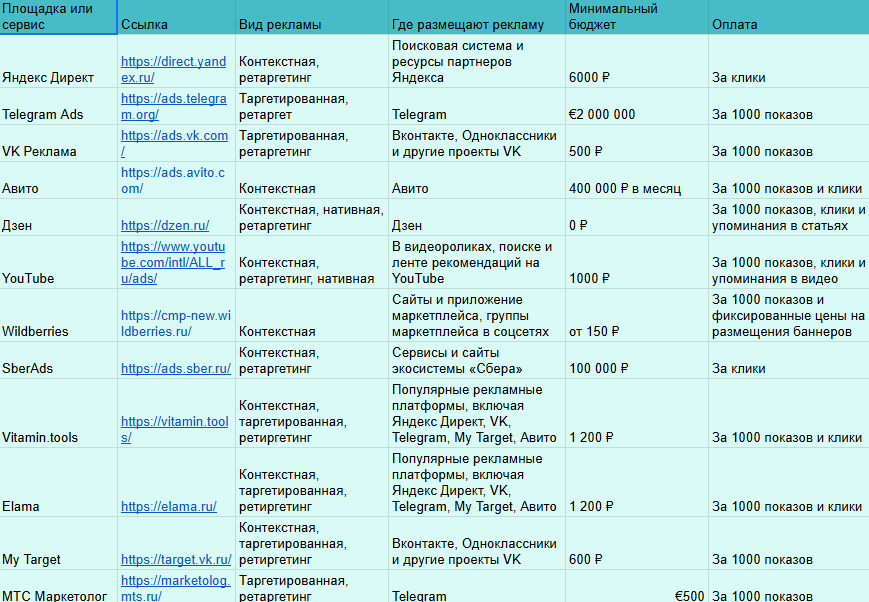
Task: Select the '400 000 ₽ в месяц' cell
Action: [637, 181]
